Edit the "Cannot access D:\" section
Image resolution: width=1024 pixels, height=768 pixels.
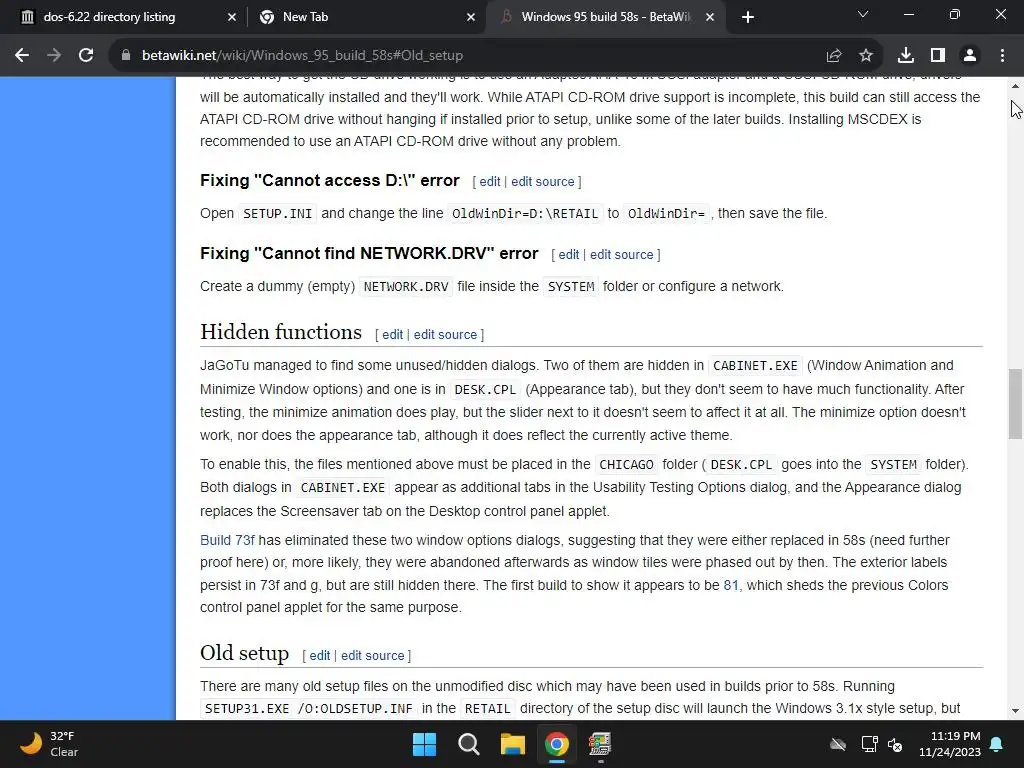tap(490, 182)
